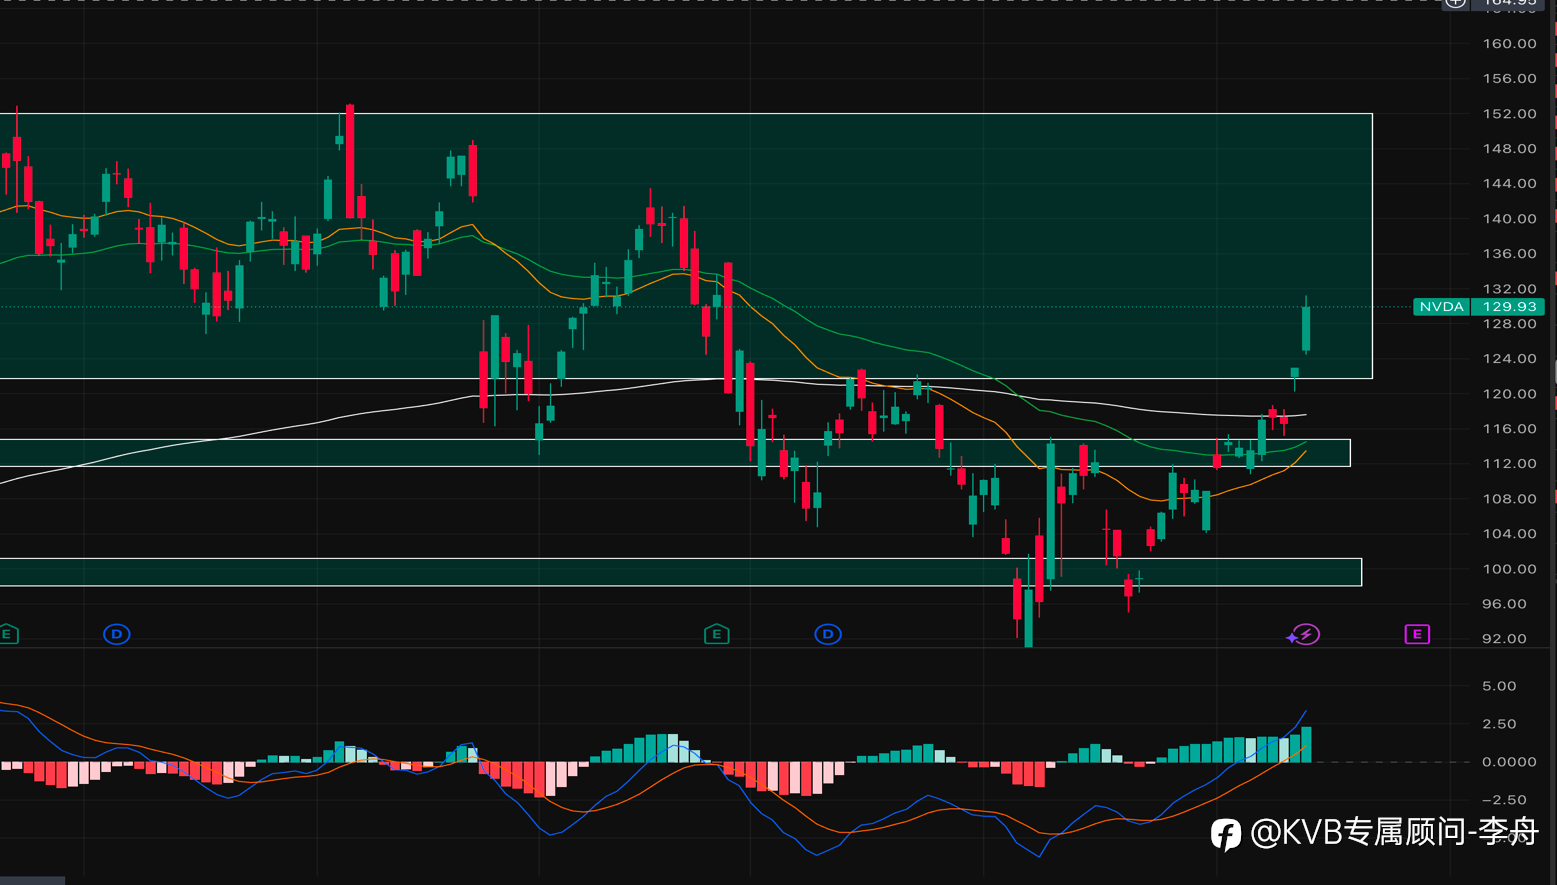
Task: Click the Facebook logo in the watermark
Action: point(1226,834)
